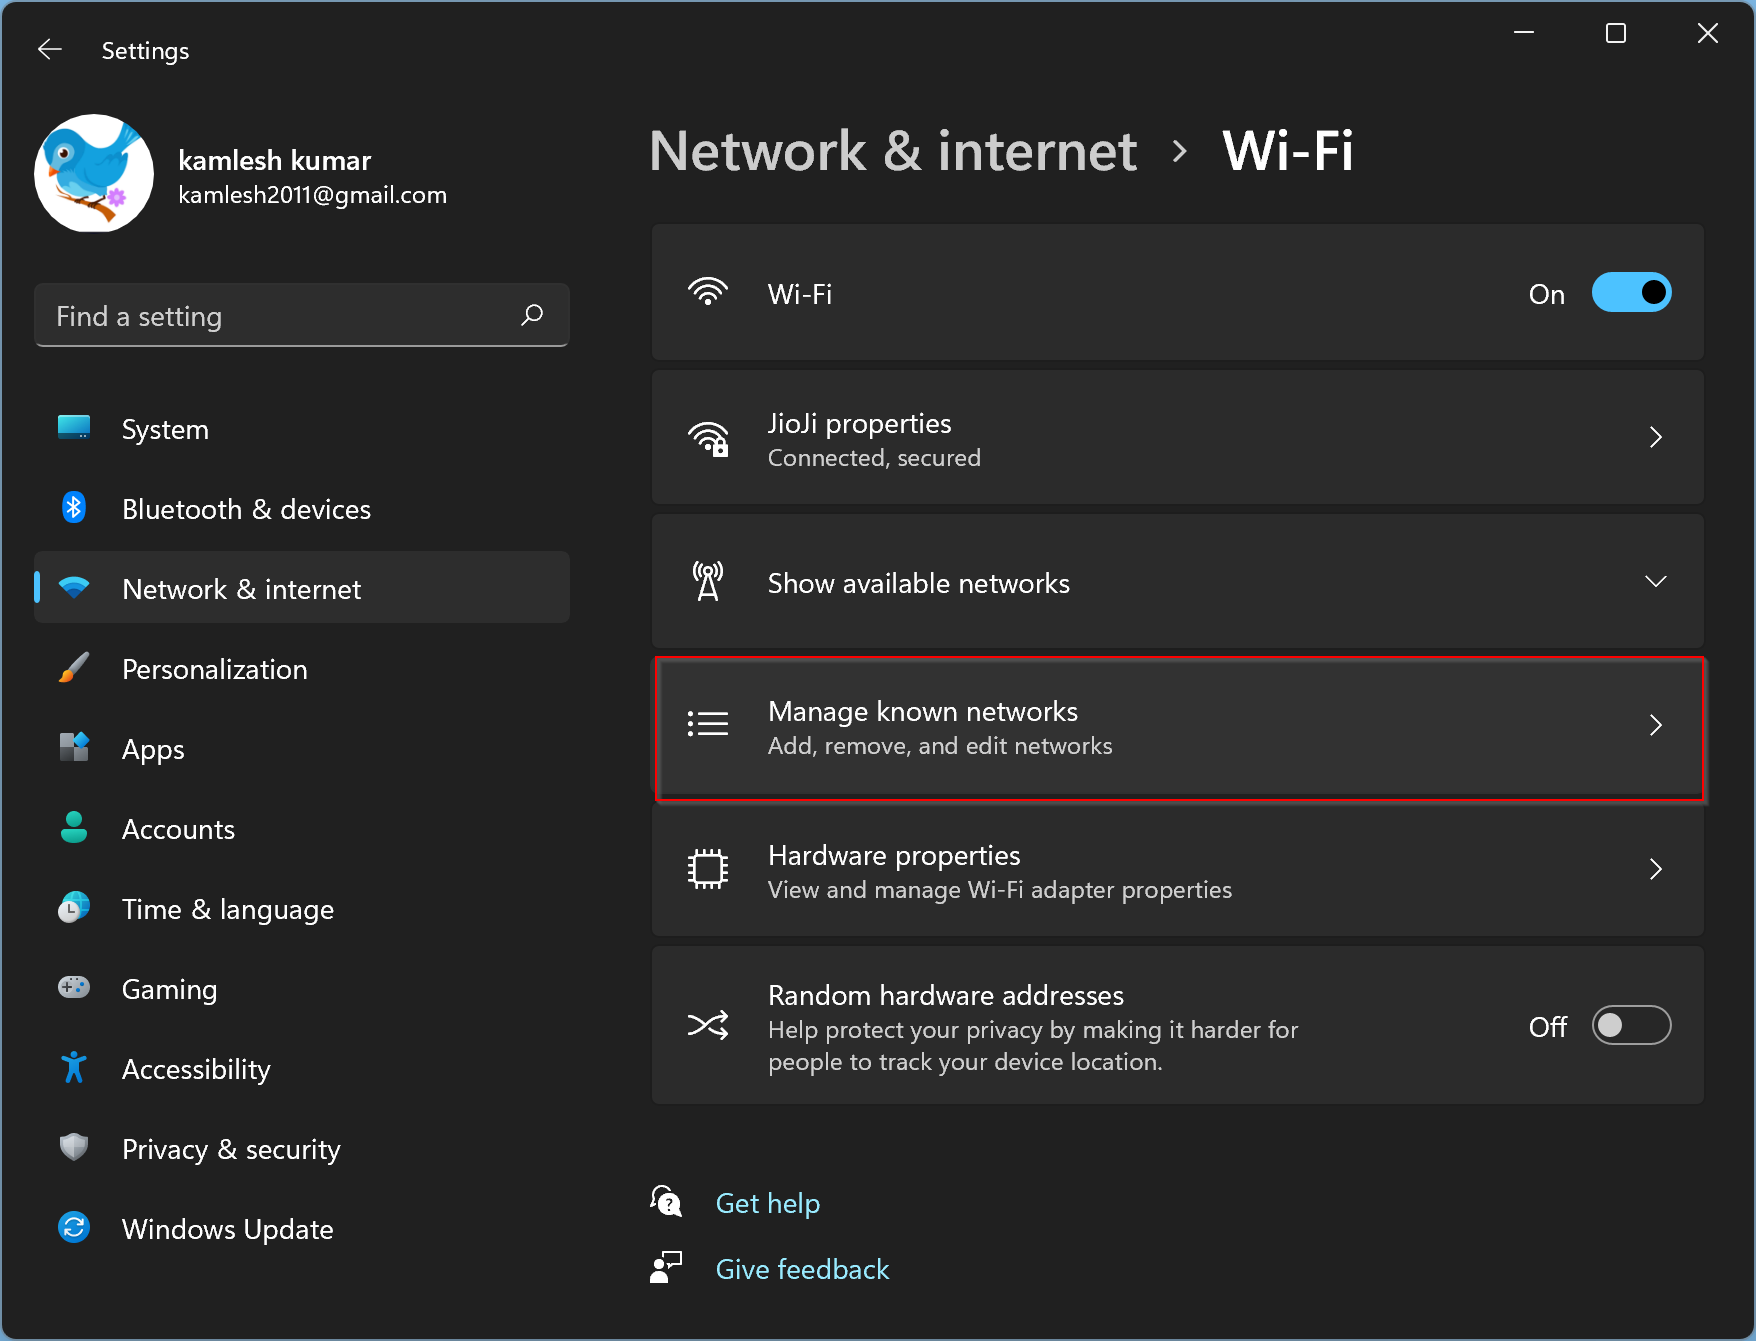
Task: Click the chip icon for Hardware properties
Action: (x=708, y=869)
